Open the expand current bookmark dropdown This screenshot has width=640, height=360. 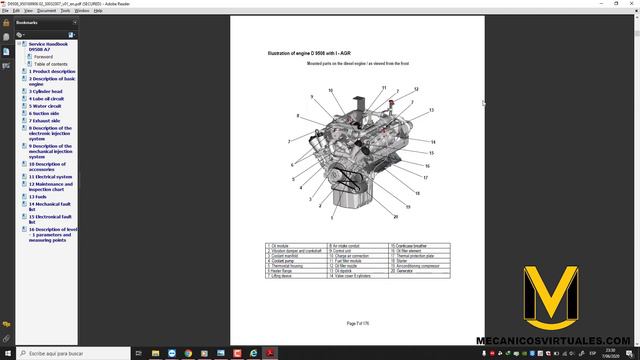tap(71, 35)
